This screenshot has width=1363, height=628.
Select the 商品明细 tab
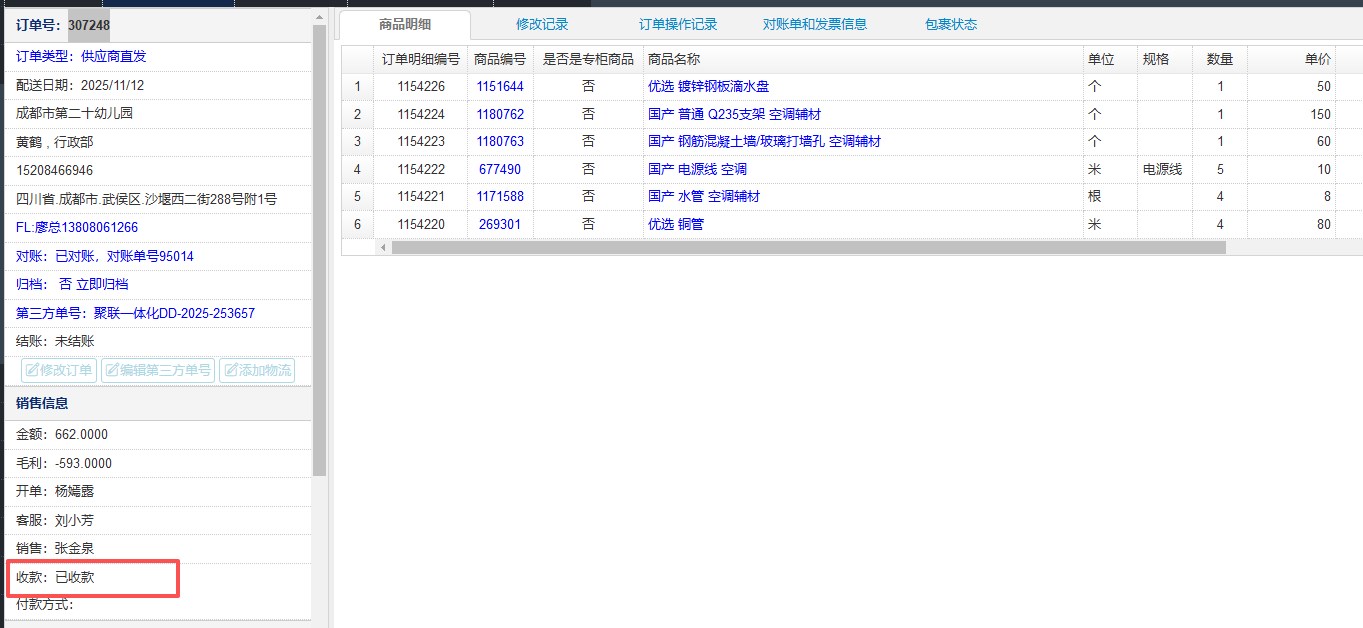(405, 25)
